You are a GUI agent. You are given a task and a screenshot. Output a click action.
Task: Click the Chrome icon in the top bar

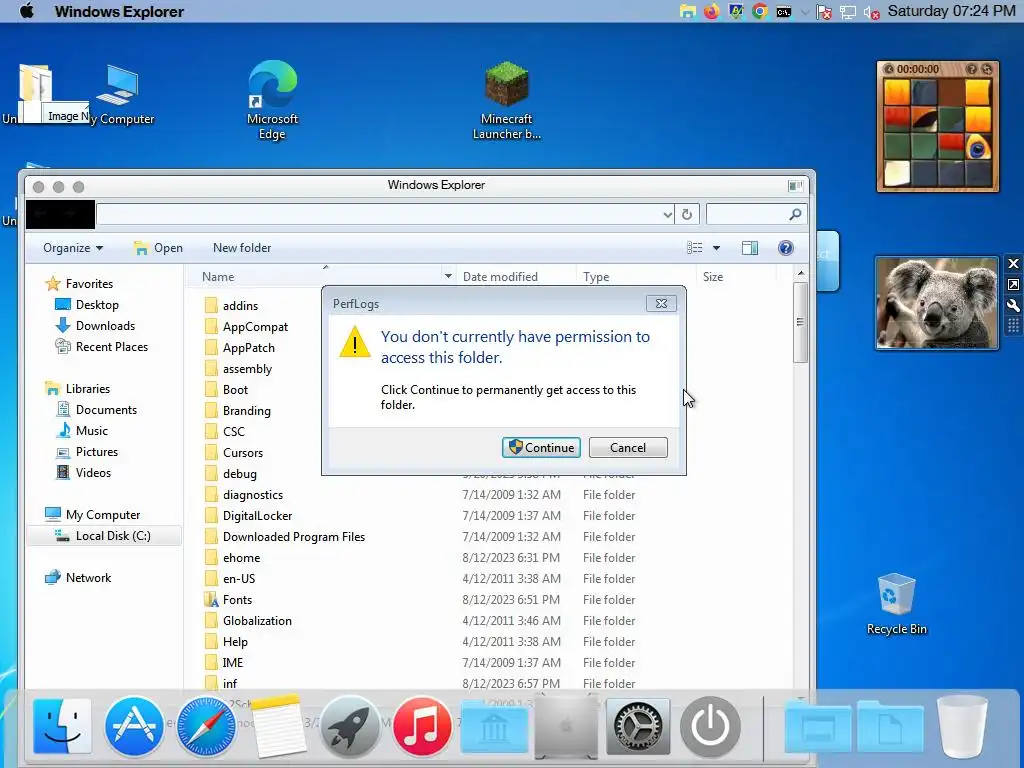click(760, 11)
